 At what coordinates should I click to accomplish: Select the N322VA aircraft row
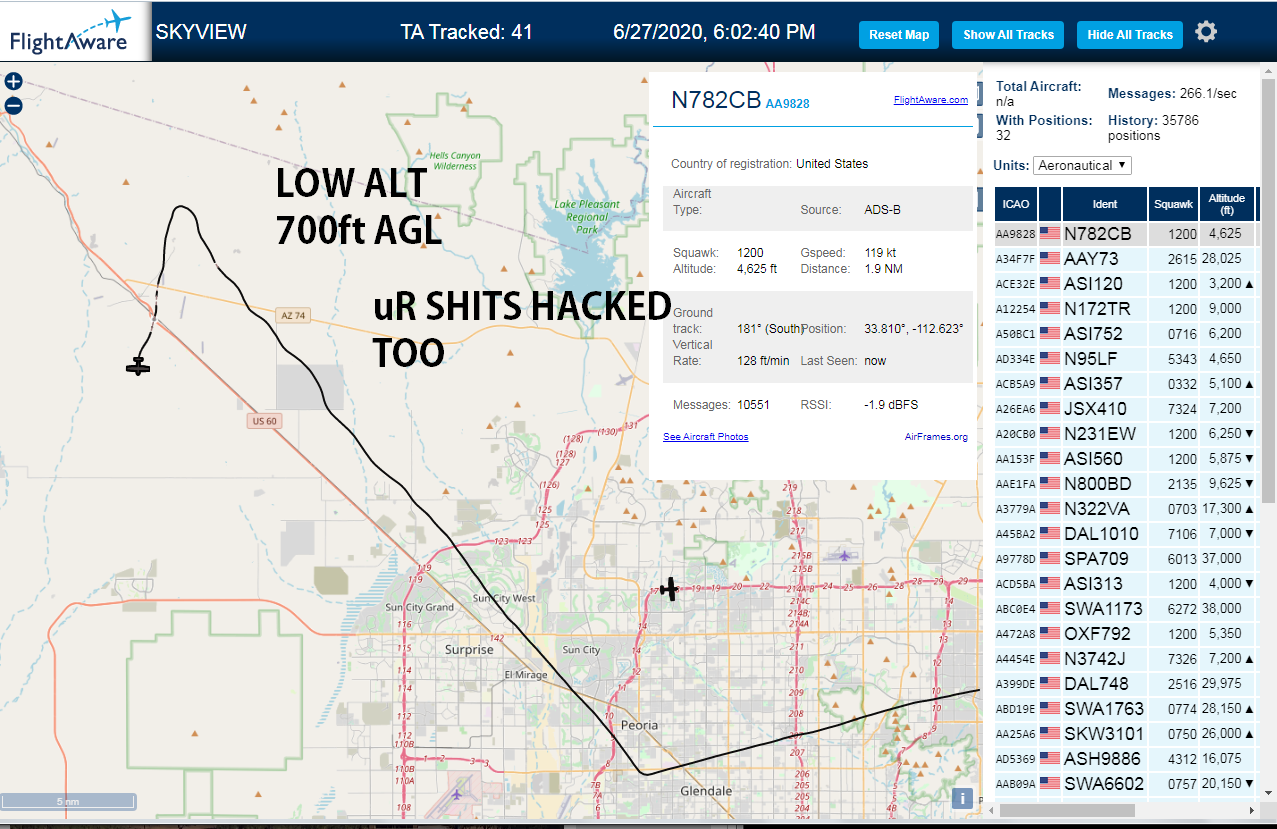[1125, 508]
